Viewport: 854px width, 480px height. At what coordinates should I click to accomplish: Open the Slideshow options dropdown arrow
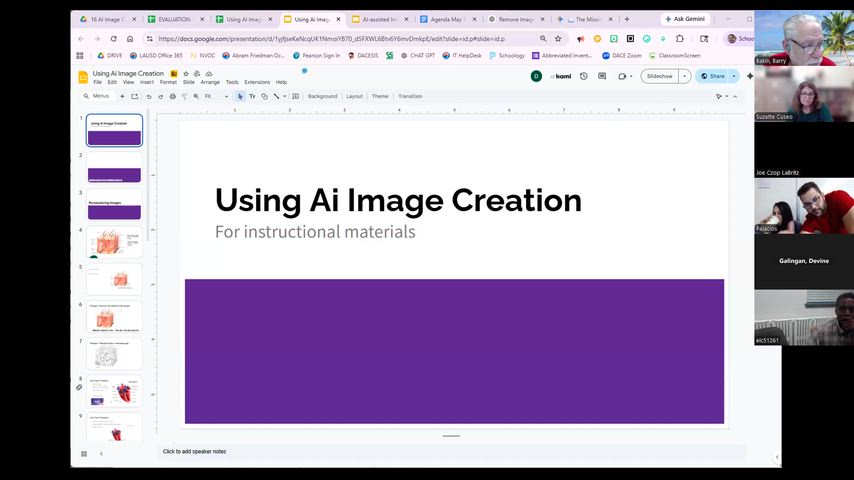[x=685, y=76]
